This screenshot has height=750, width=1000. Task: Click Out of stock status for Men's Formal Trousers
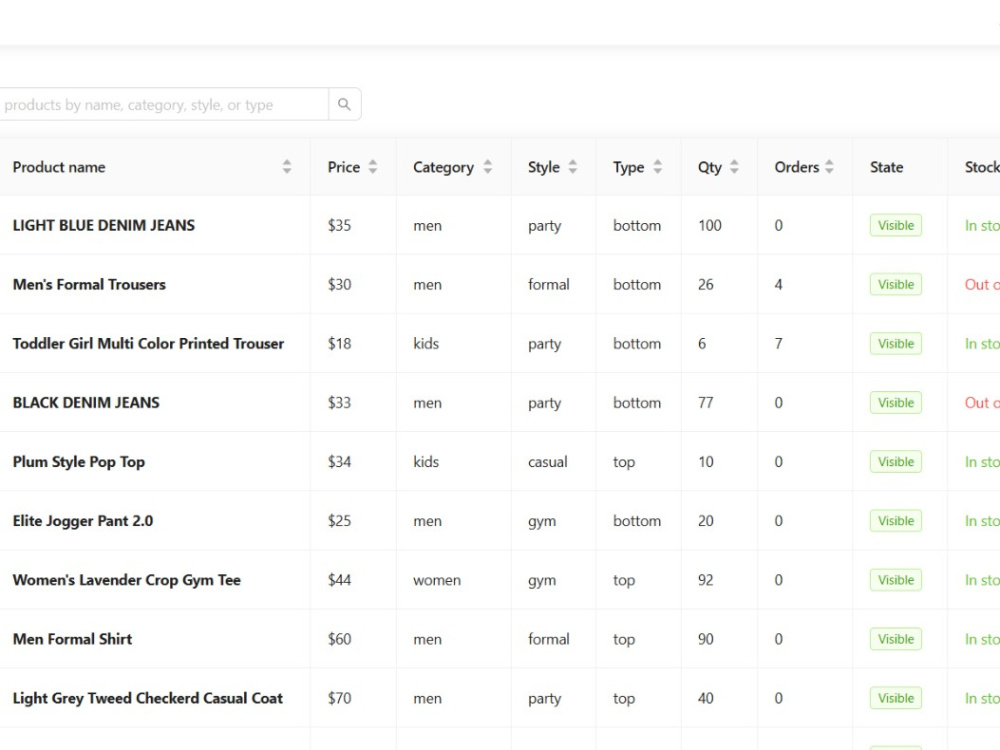click(x=982, y=284)
